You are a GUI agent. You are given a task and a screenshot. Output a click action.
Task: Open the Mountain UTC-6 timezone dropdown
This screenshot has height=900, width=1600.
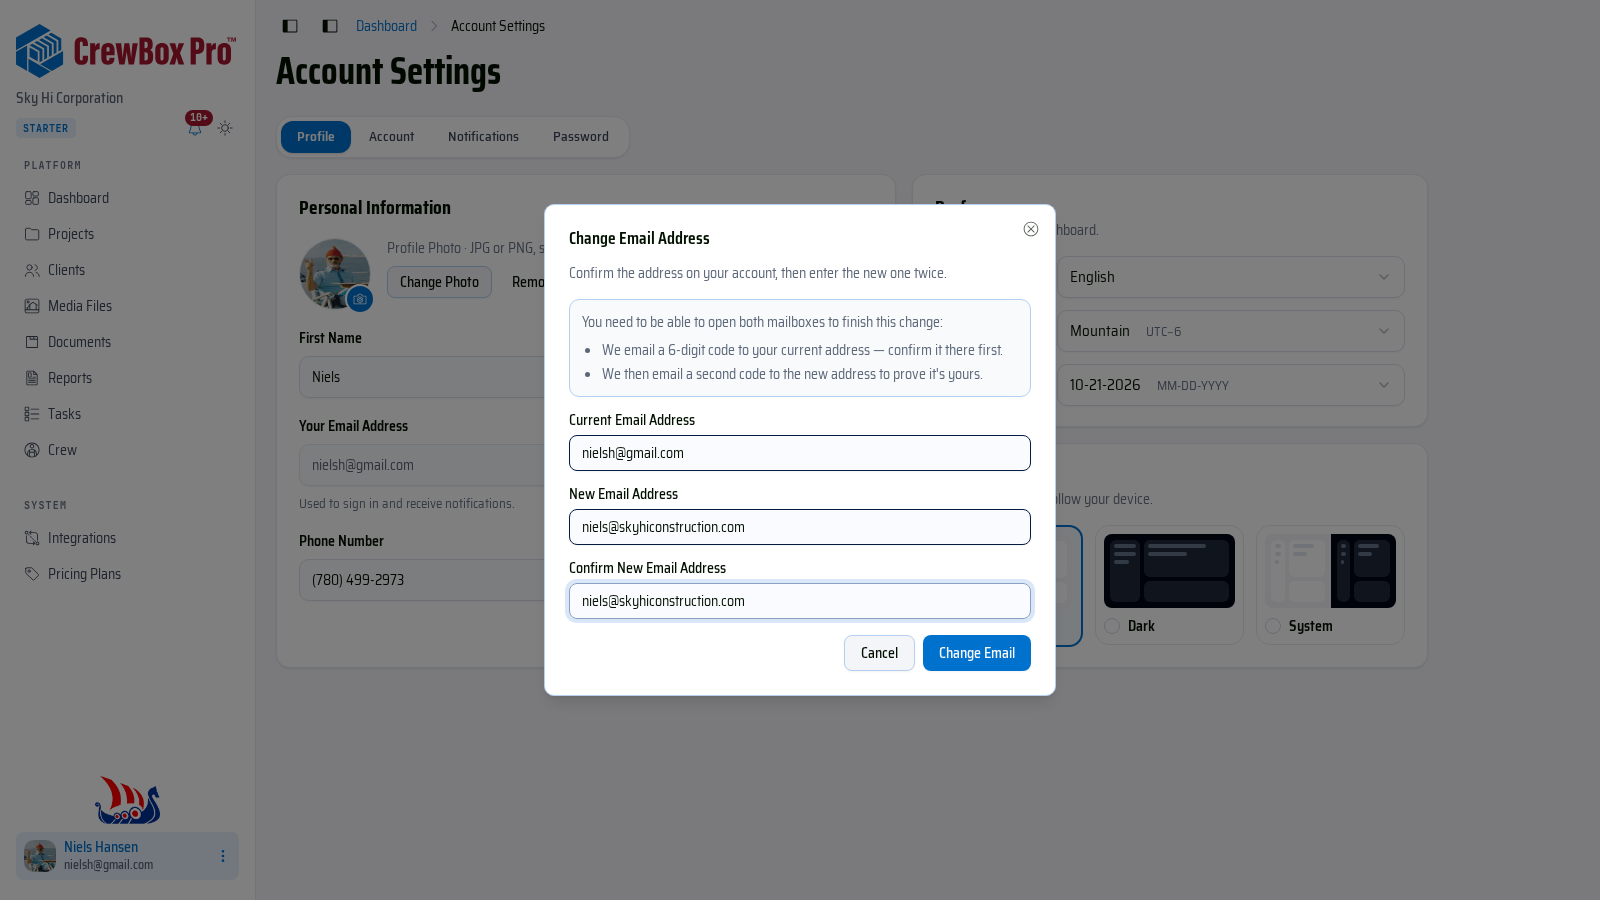(1230, 331)
